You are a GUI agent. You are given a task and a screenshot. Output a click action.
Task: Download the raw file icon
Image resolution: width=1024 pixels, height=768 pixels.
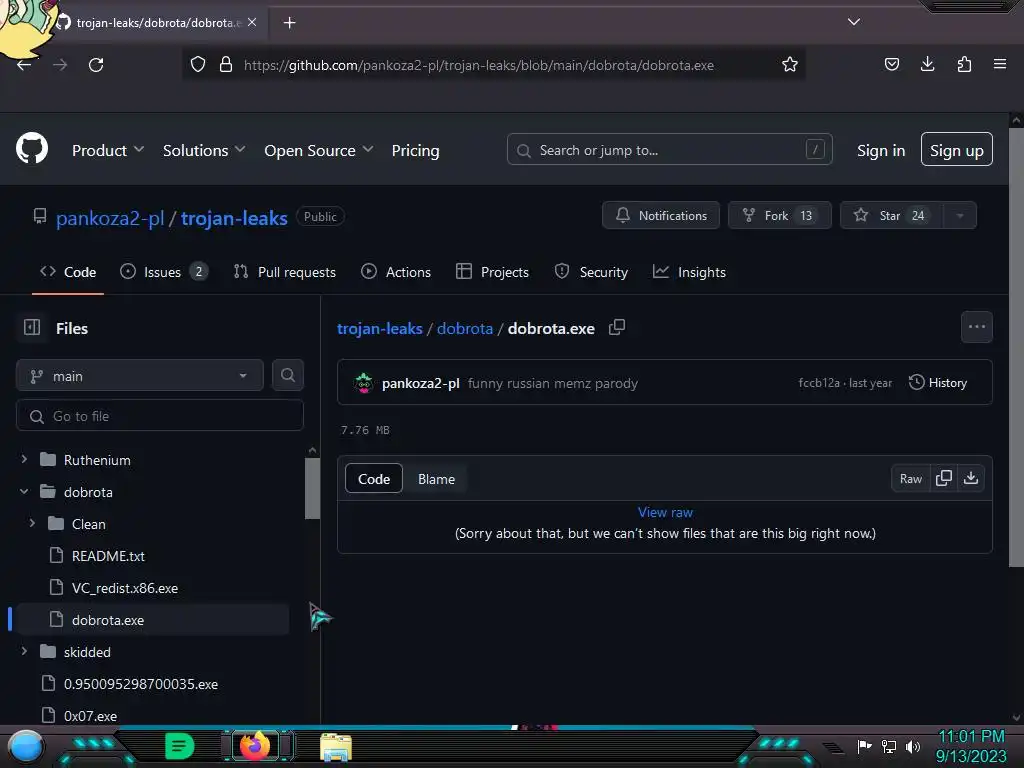click(x=971, y=478)
